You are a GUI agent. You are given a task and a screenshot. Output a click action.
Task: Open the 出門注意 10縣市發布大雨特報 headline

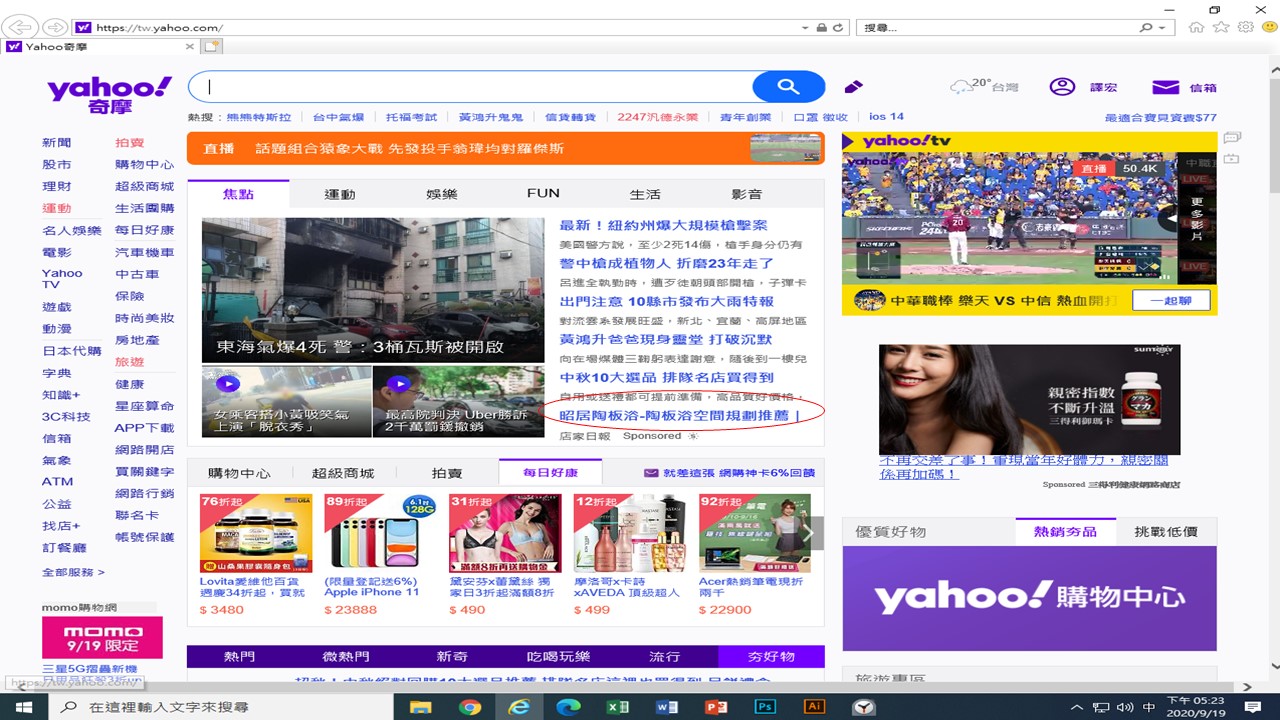coord(666,301)
